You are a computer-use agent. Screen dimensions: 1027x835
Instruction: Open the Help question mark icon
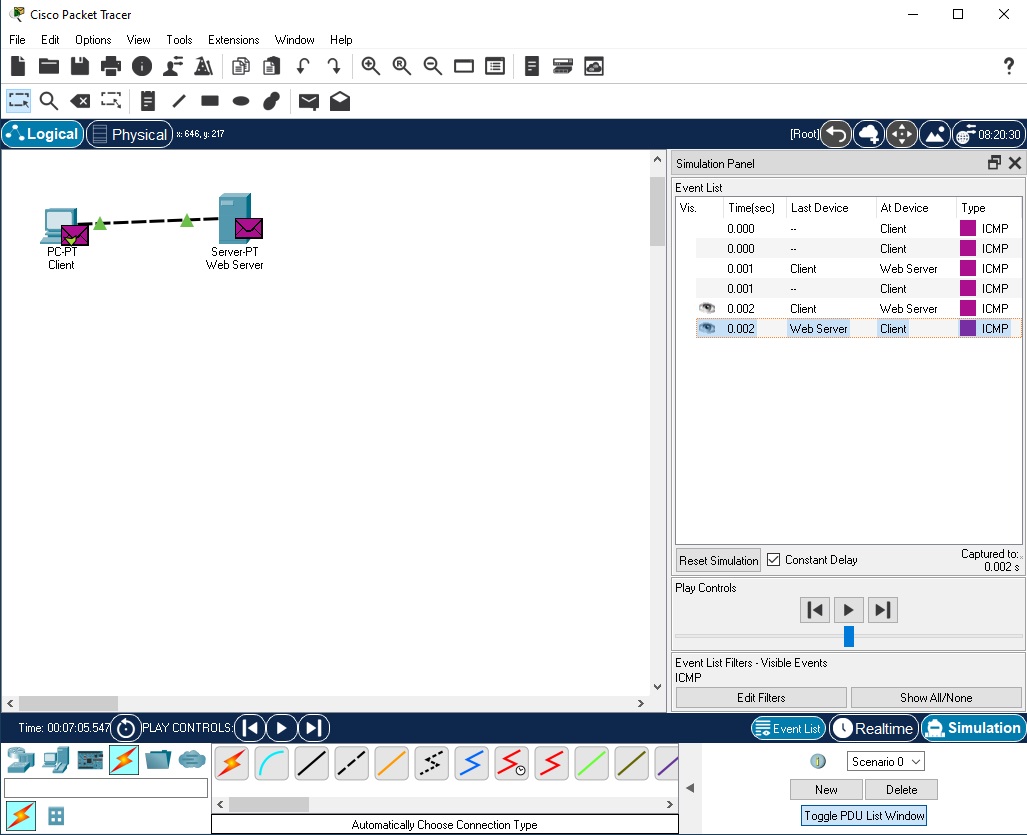click(x=1009, y=66)
